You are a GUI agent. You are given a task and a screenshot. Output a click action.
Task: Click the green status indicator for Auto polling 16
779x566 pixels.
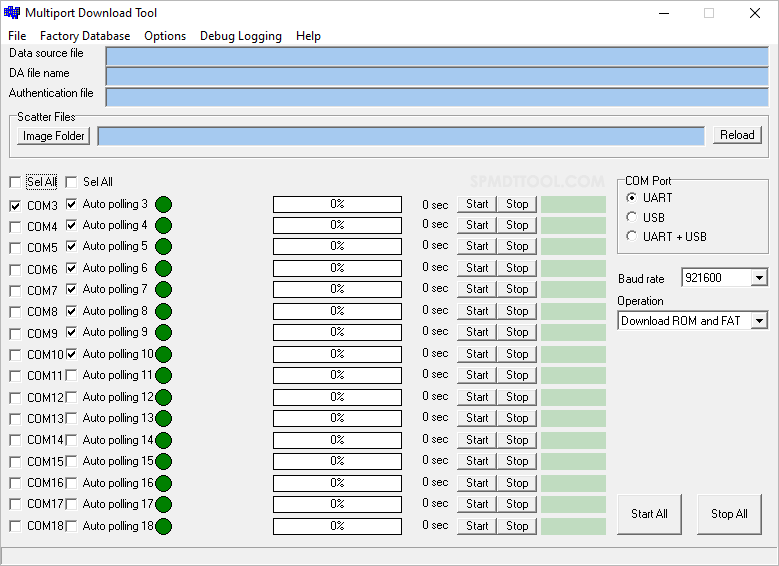tap(163, 483)
